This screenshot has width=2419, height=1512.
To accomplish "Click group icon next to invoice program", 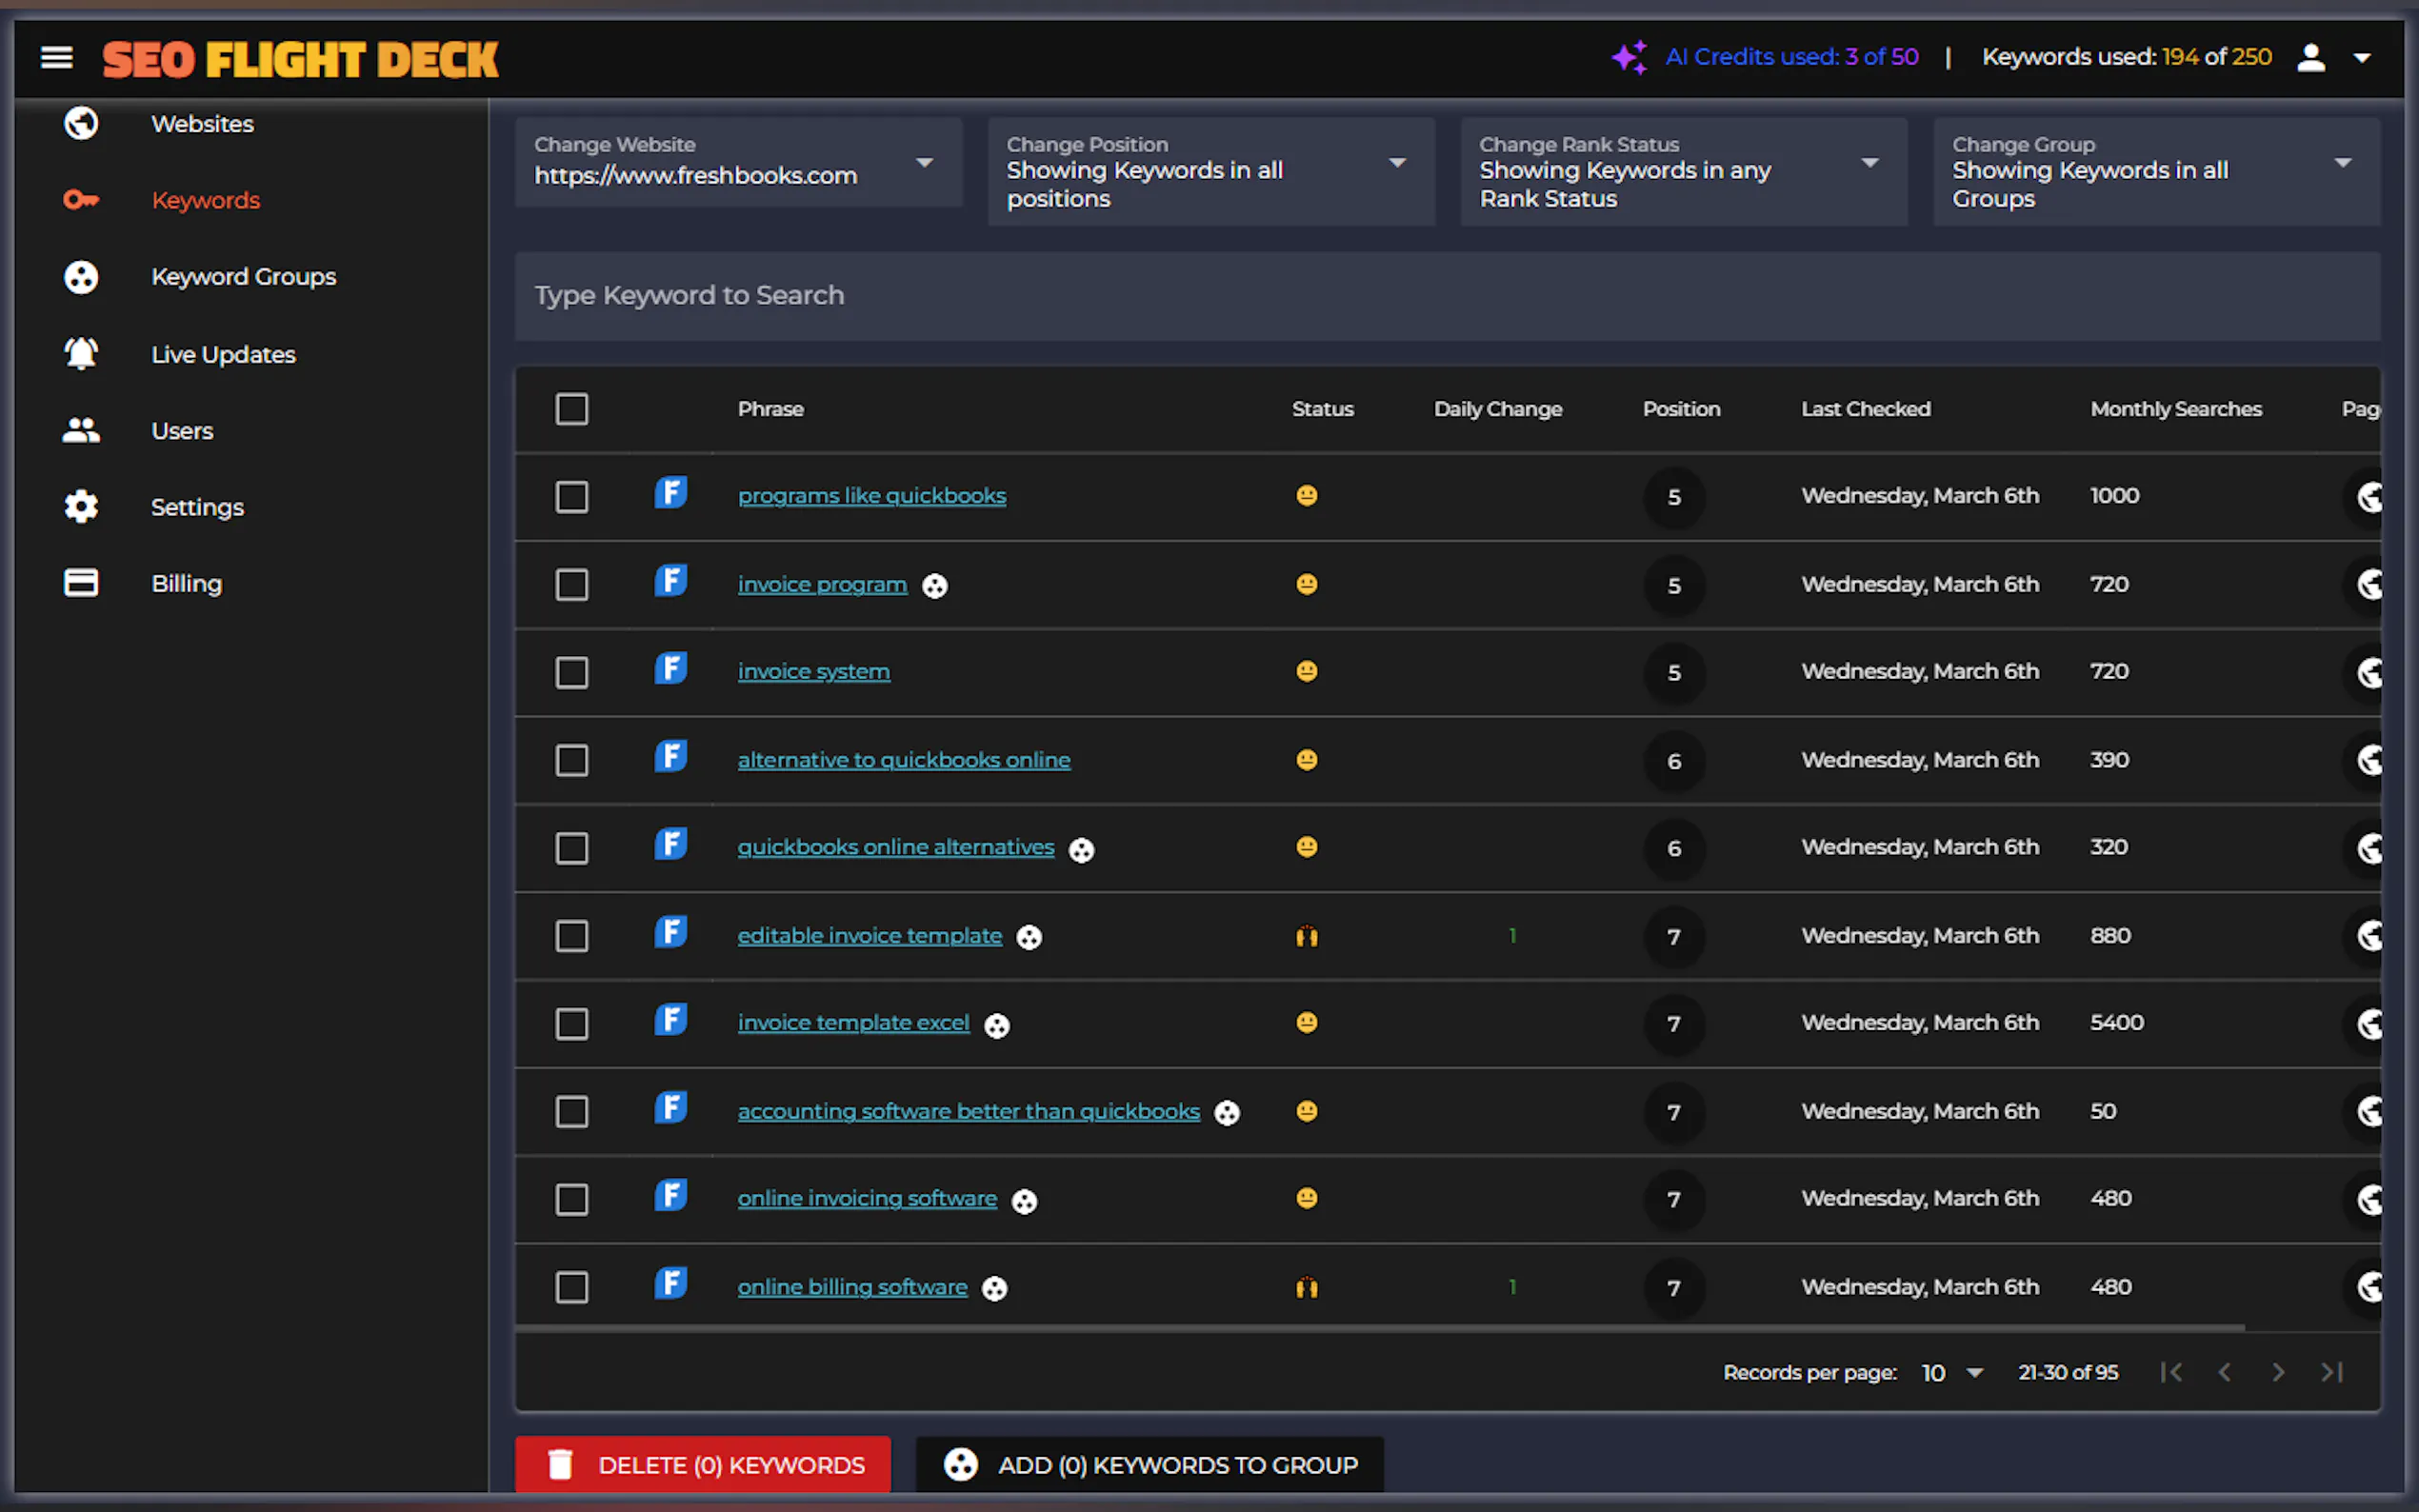I will click(934, 586).
